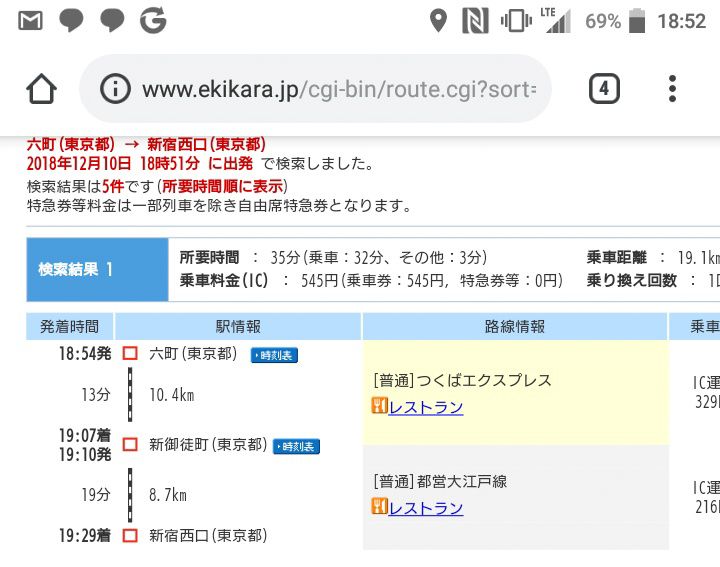
Task: Tap the 駅情報 column header
Action: 238,326
